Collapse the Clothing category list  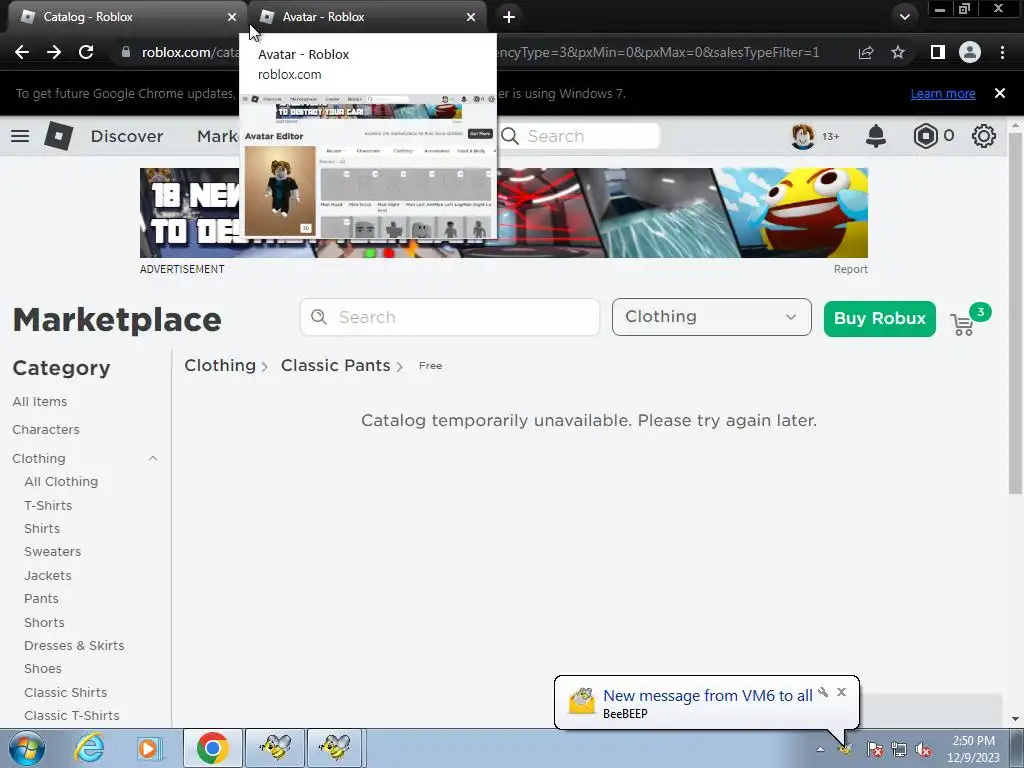[x=153, y=458]
